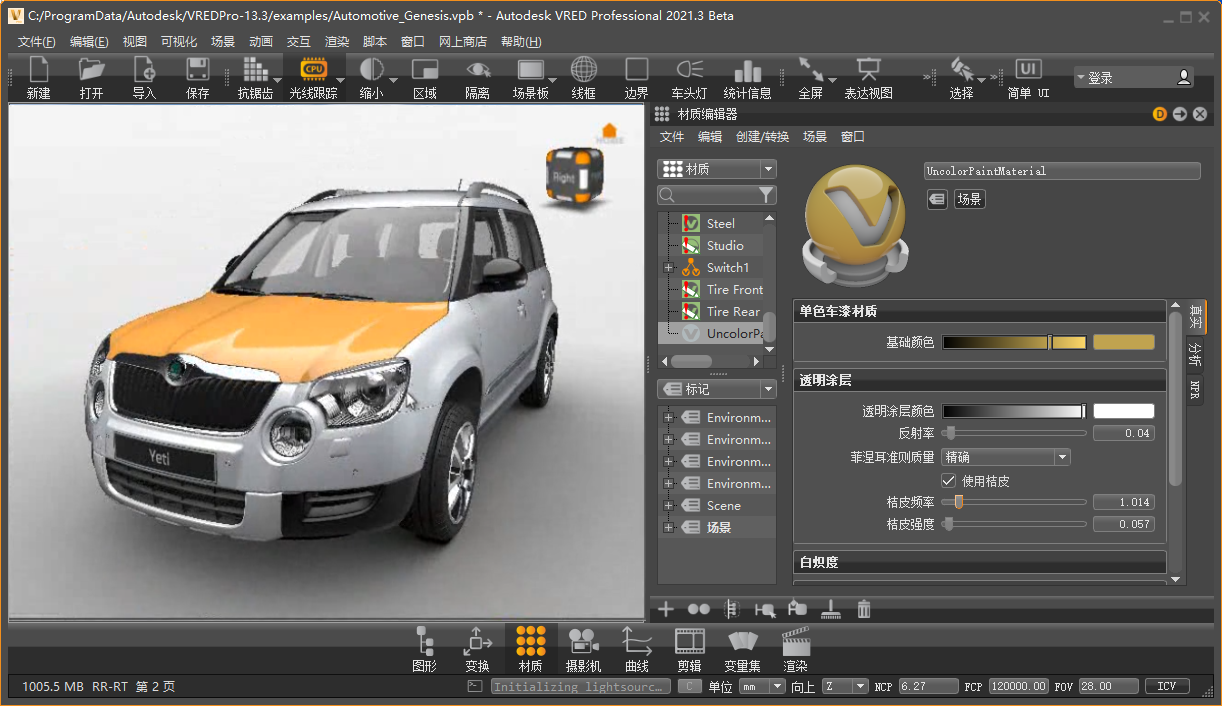Click the UncolorPaintMaterial name field
Image resolution: width=1222 pixels, height=706 pixels.
tap(1062, 171)
